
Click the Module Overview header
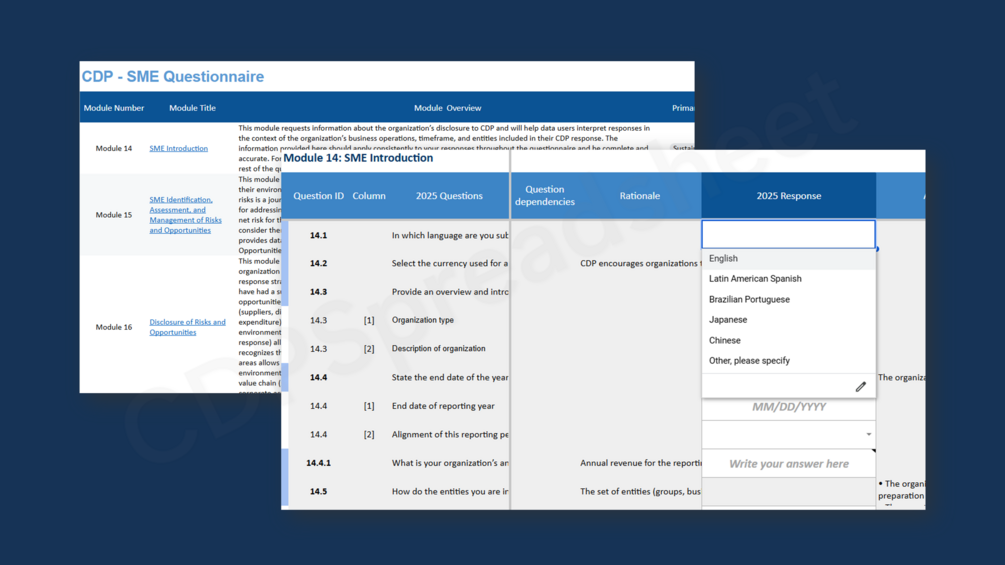coord(447,108)
